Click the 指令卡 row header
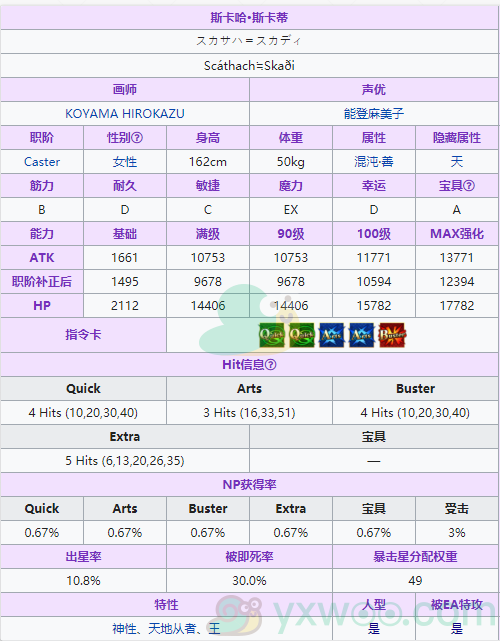Viewport: 500px width, 641px height. tap(83, 335)
